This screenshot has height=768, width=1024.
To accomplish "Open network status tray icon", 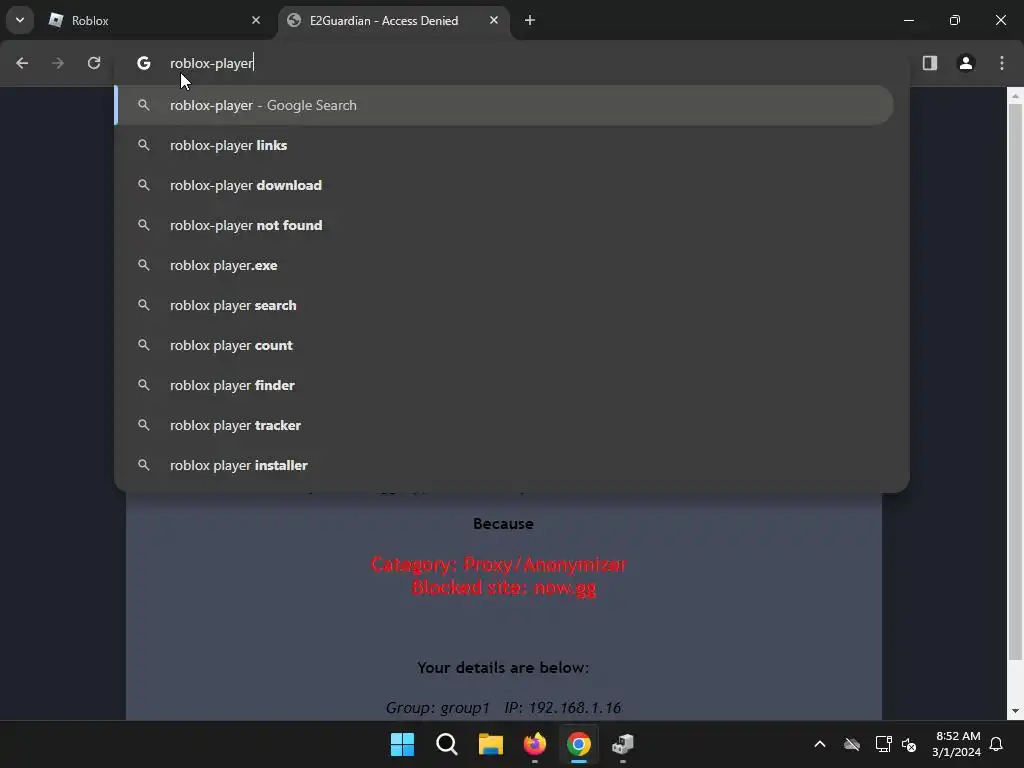I will point(883,744).
